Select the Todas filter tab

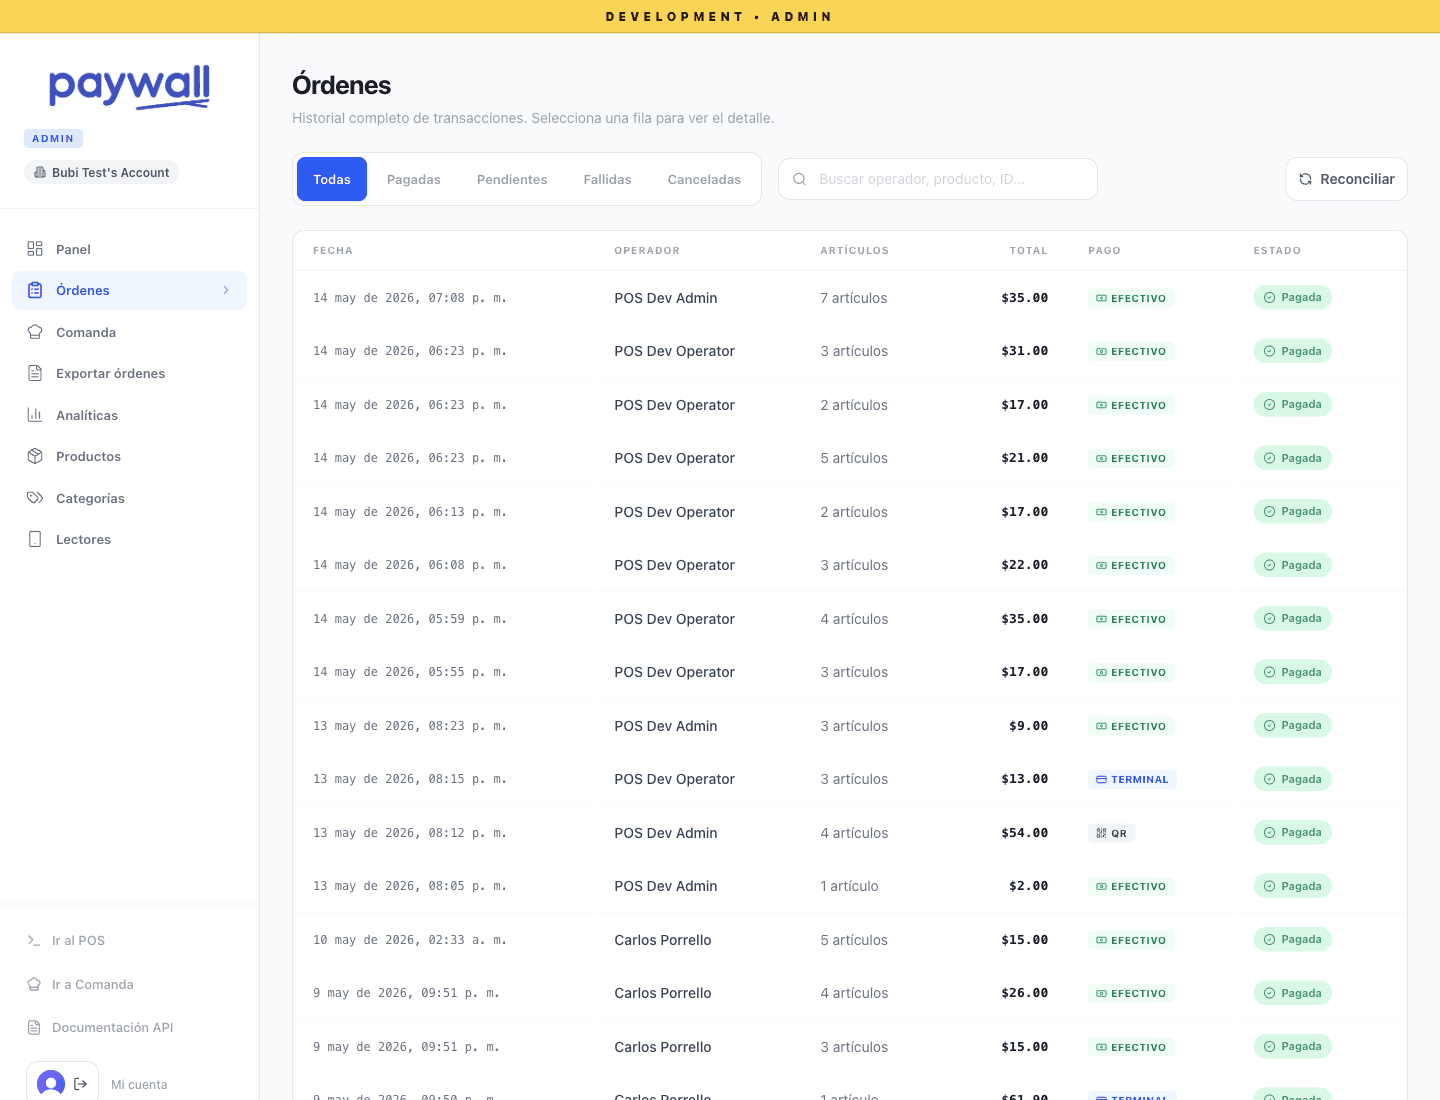(x=332, y=179)
